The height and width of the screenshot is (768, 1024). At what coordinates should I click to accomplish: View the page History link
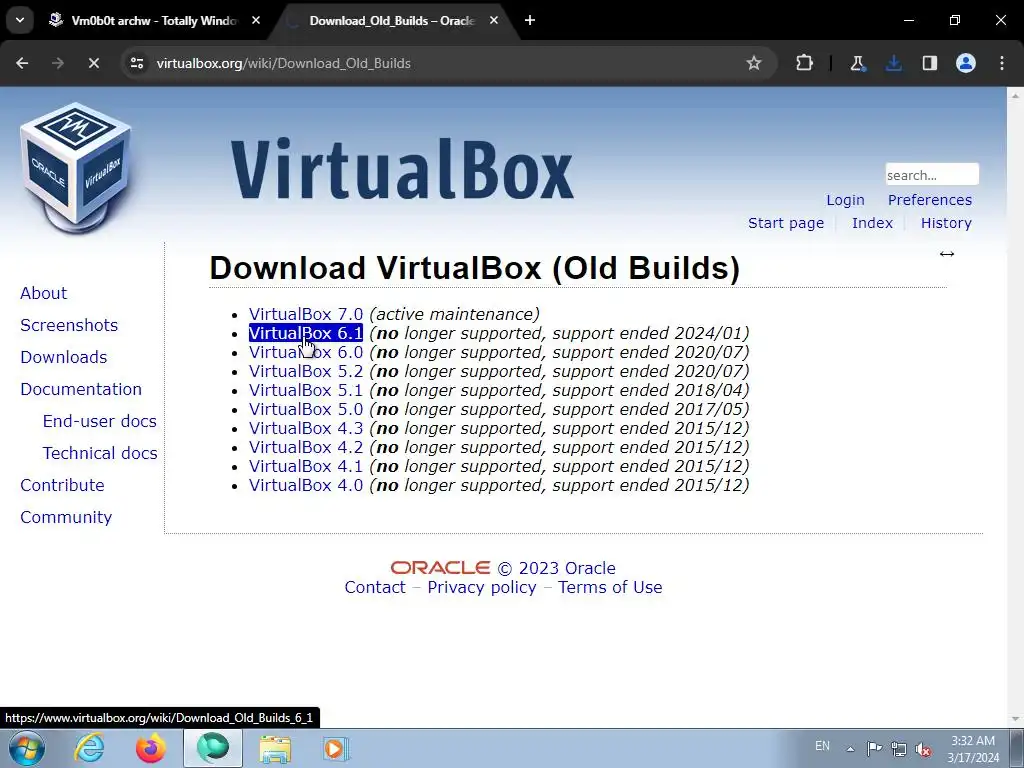[946, 223]
